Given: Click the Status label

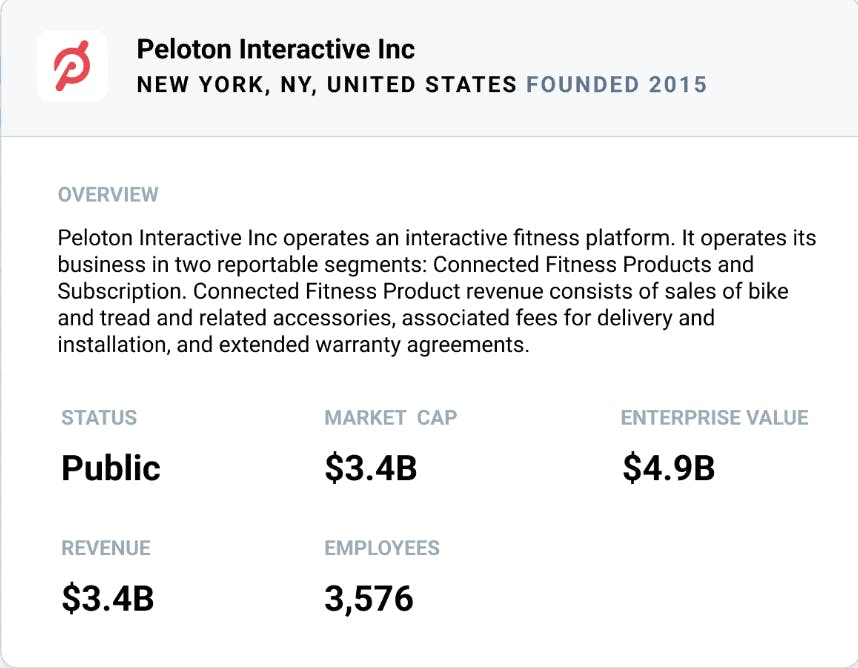Looking at the screenshot, I should pos(99,417).
